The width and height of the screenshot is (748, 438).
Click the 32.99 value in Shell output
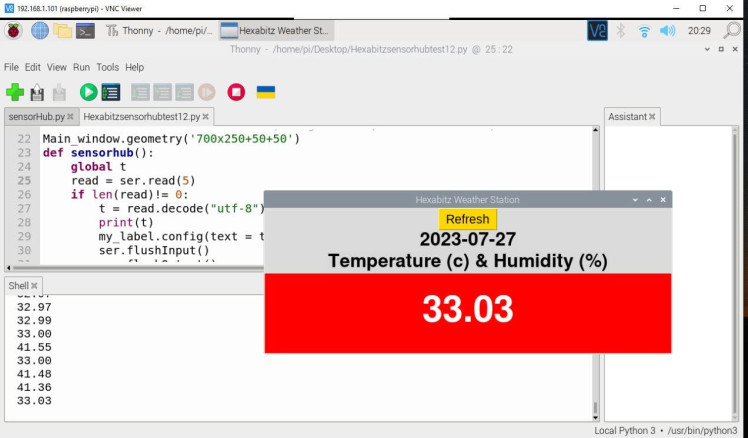34,321
